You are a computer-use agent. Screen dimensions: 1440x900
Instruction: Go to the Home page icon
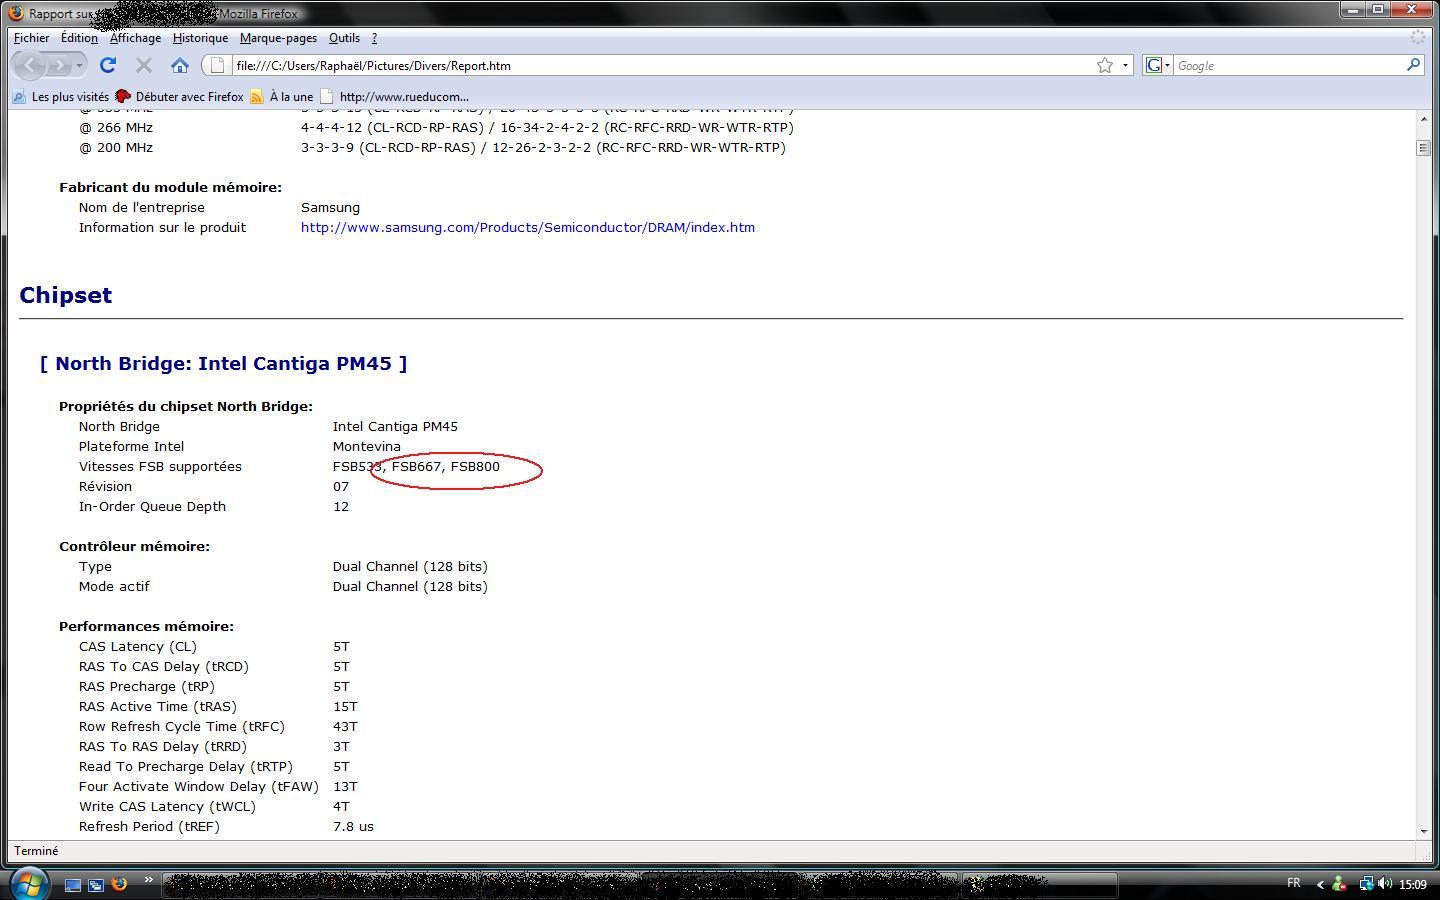[180, 65]
